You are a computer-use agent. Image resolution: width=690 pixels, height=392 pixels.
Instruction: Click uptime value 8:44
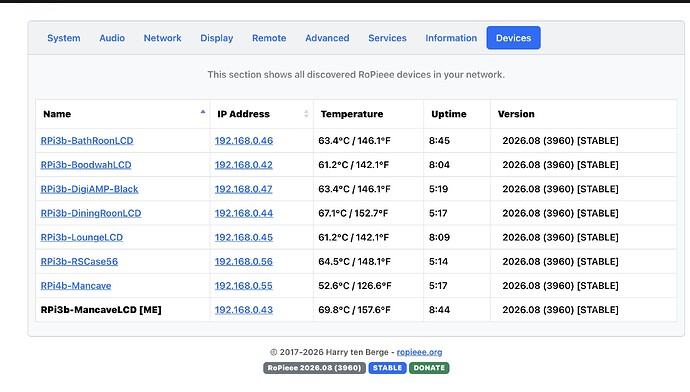tap(439, 310)
